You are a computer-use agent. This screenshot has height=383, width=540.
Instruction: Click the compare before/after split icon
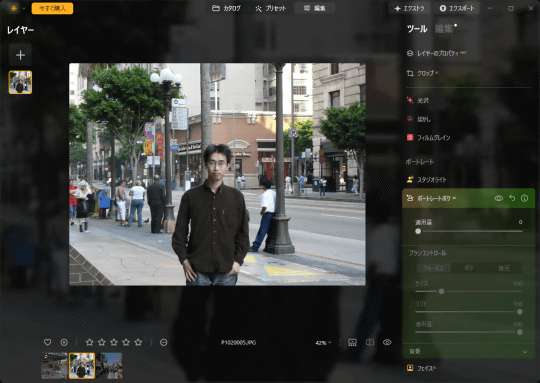point(370,342)
